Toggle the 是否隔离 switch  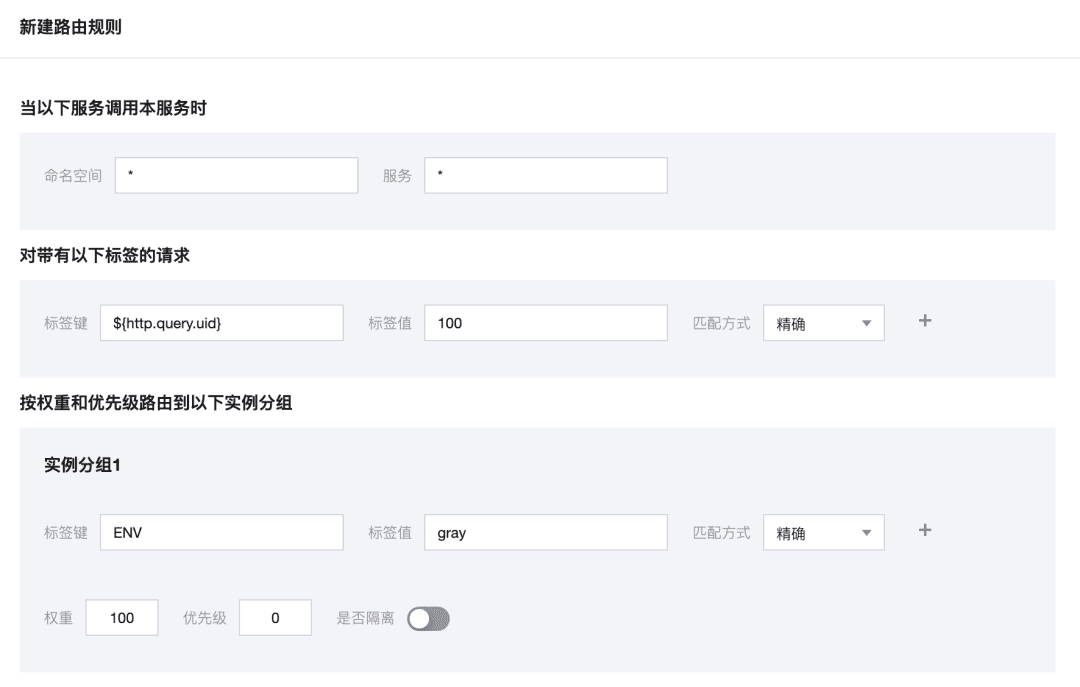tap(428, 619)
